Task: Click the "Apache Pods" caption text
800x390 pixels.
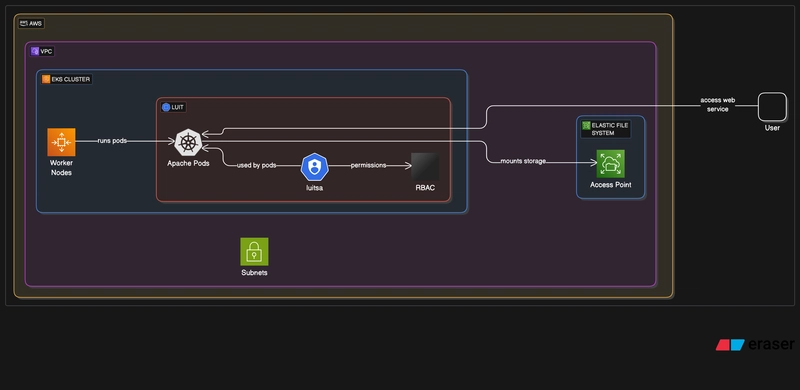Action: 188,164
